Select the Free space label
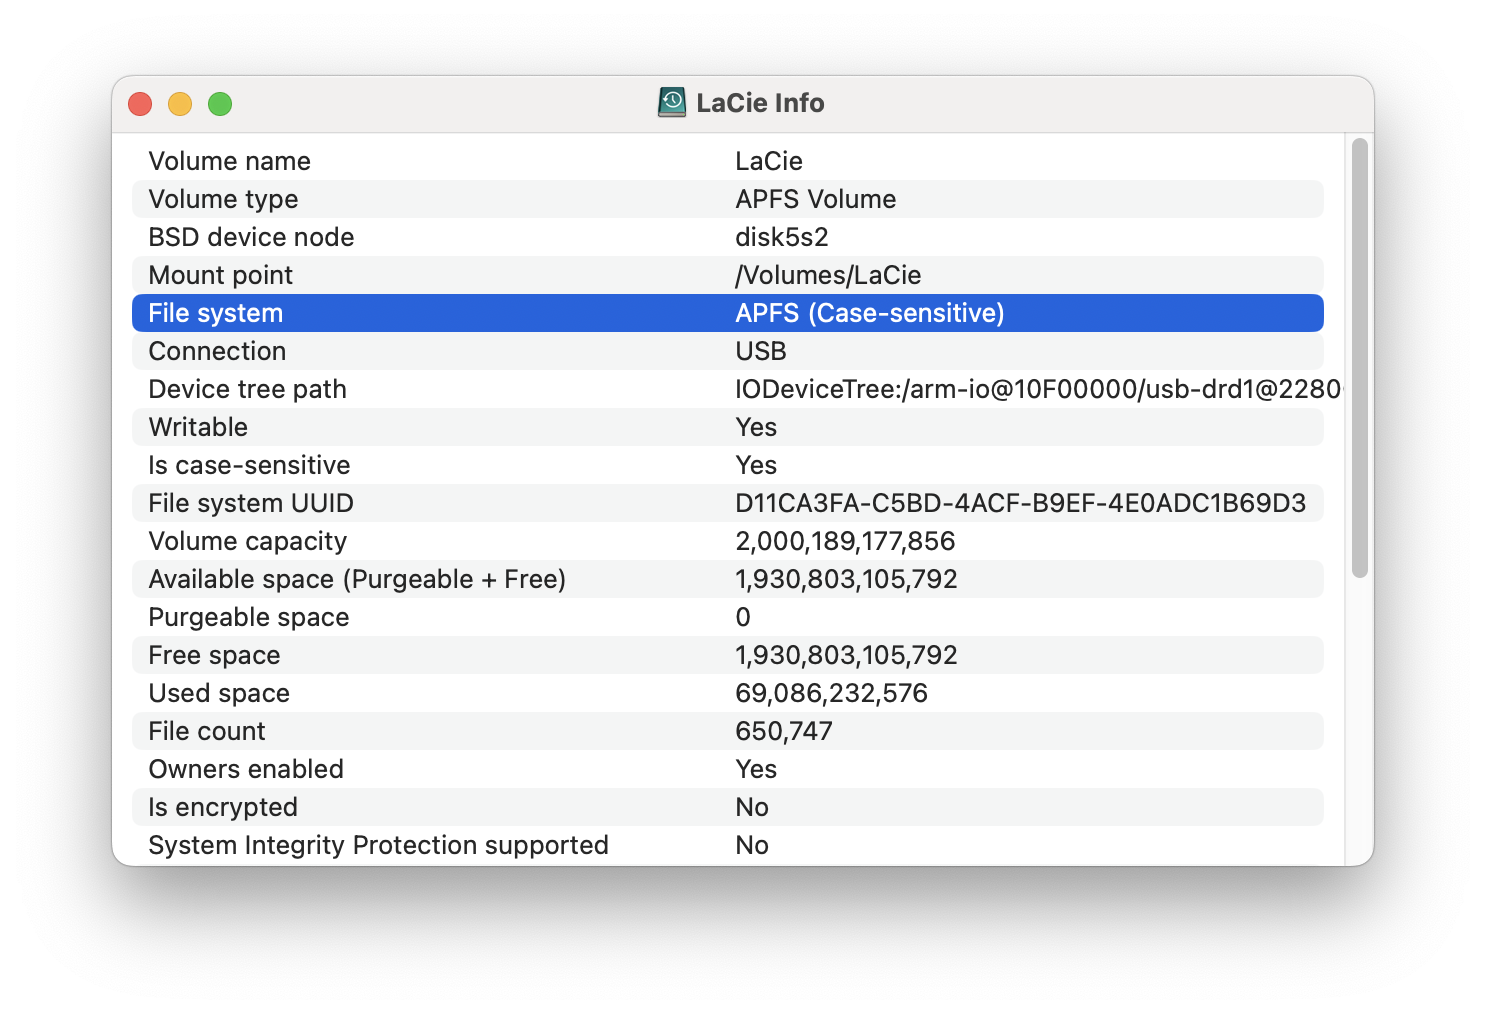 point(214,655)
